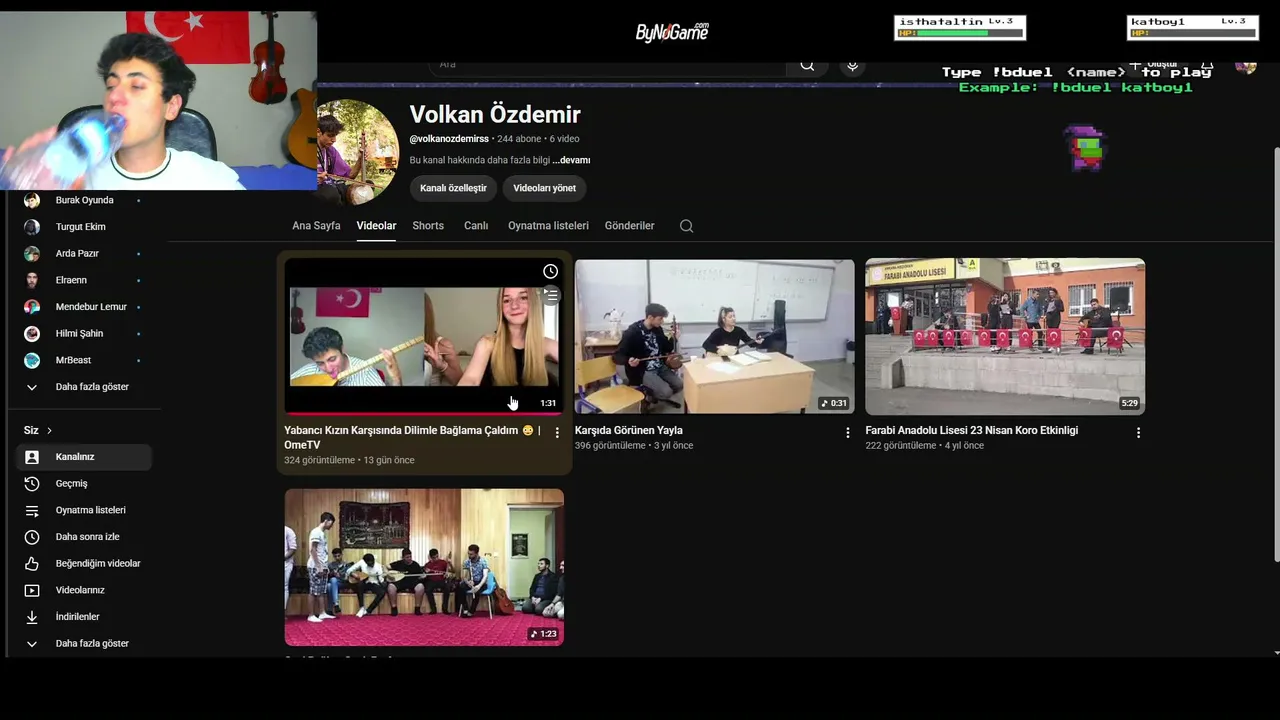Click the @volkanozdemirss channel handle

click(449, 139)
